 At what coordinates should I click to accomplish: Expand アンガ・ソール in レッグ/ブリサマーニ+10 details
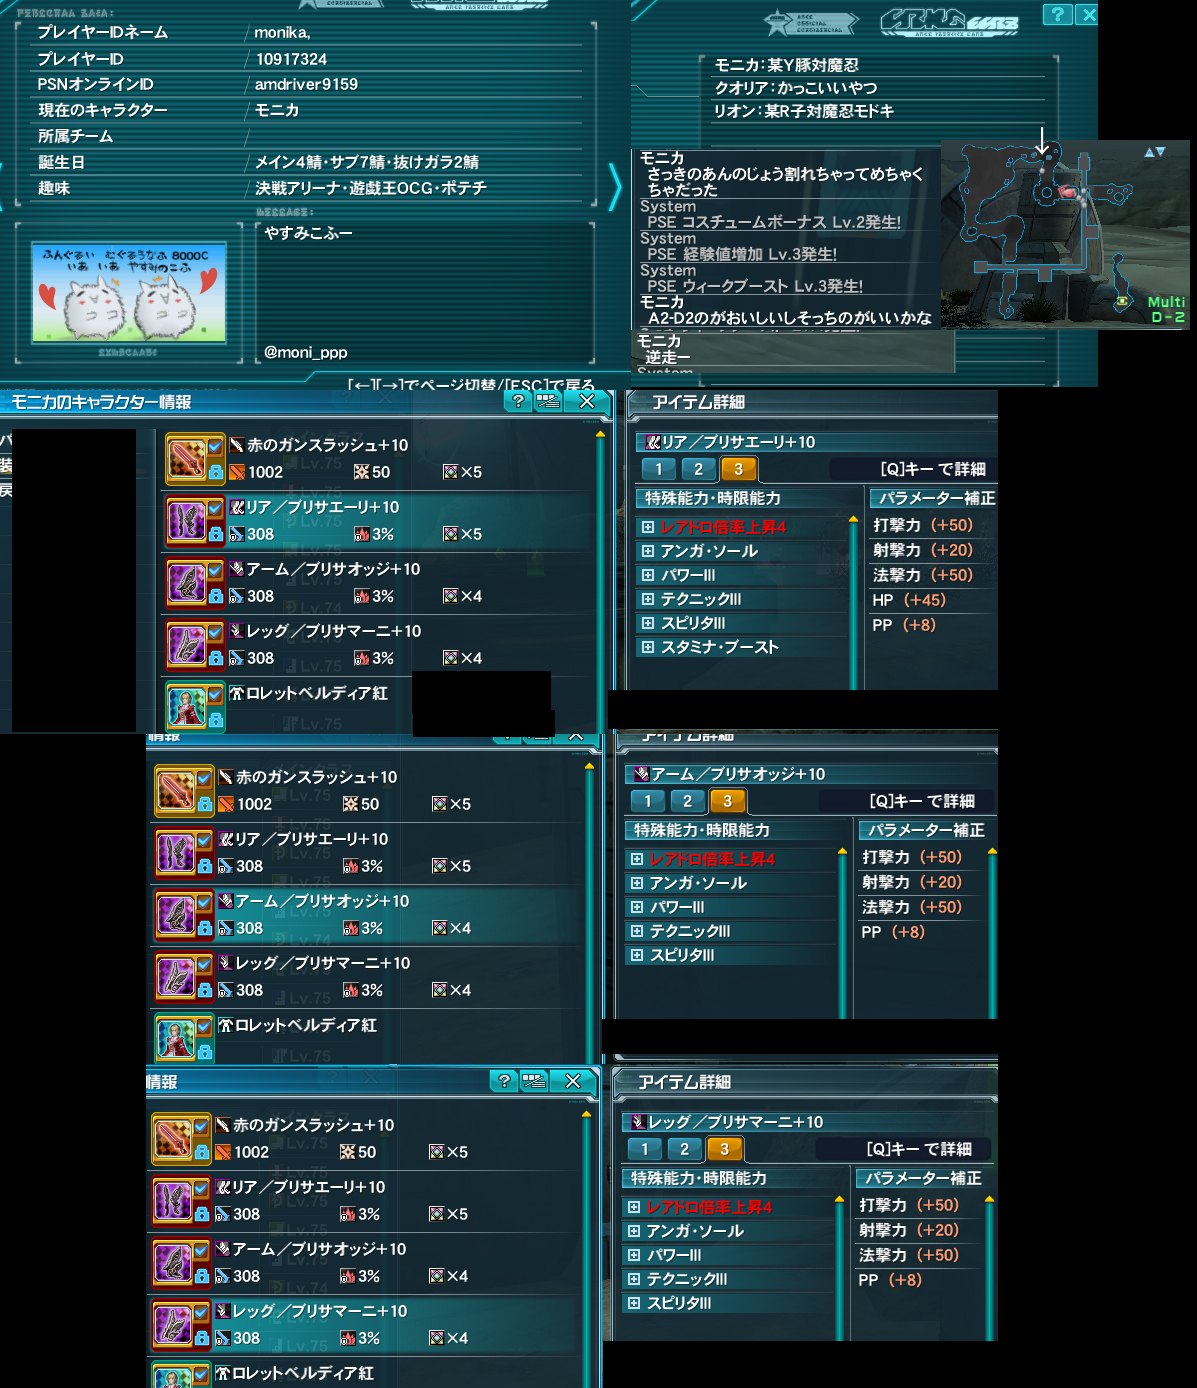click(634, 1231)
